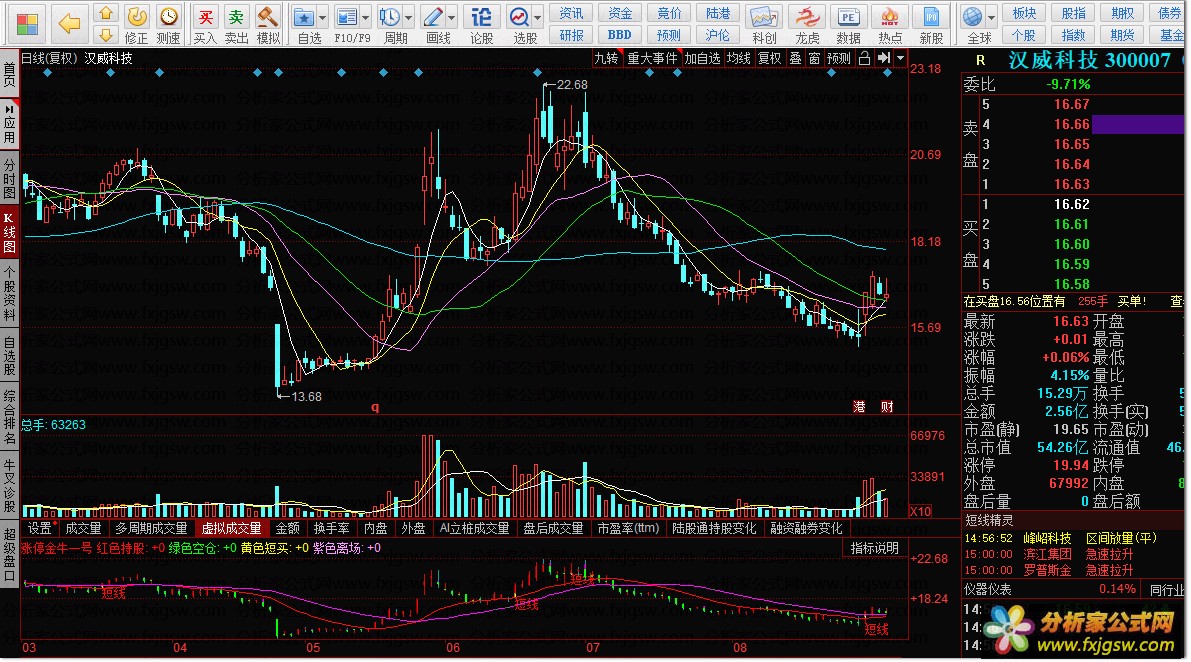Open the 分时图 sidebar tab

[x=9, y=178]
